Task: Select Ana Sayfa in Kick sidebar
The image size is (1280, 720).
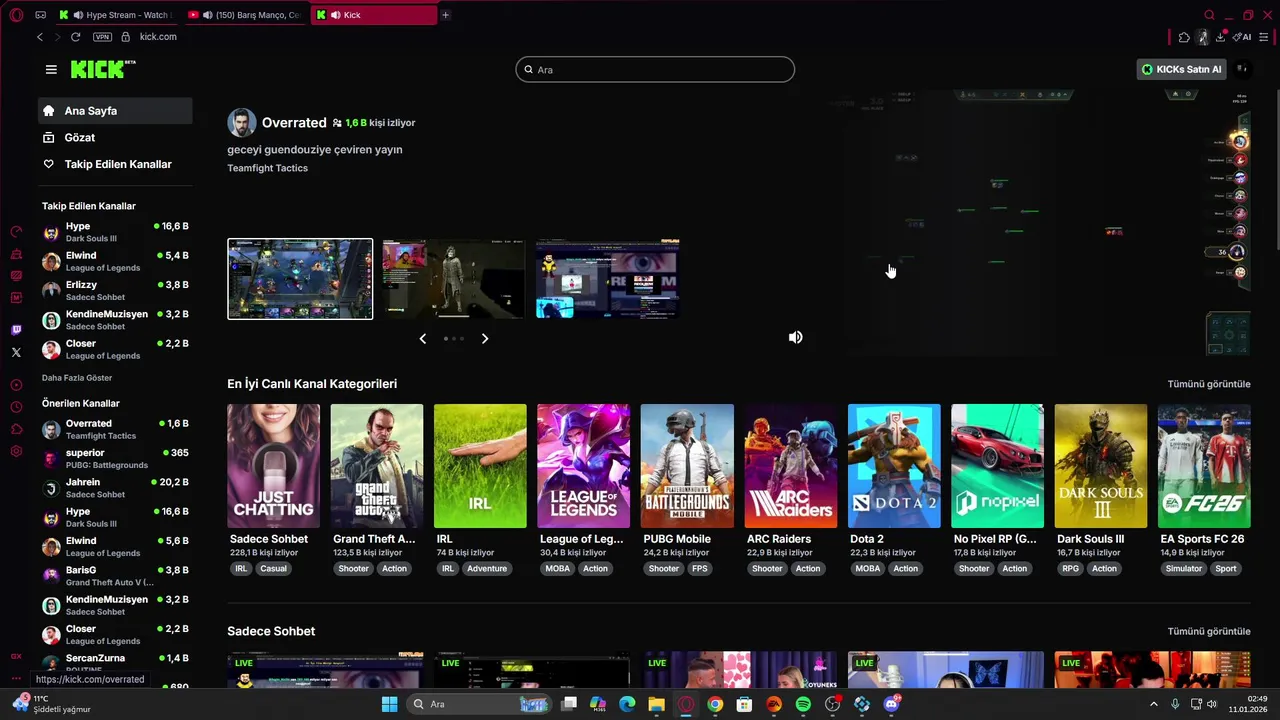Action: coord(115,111)
